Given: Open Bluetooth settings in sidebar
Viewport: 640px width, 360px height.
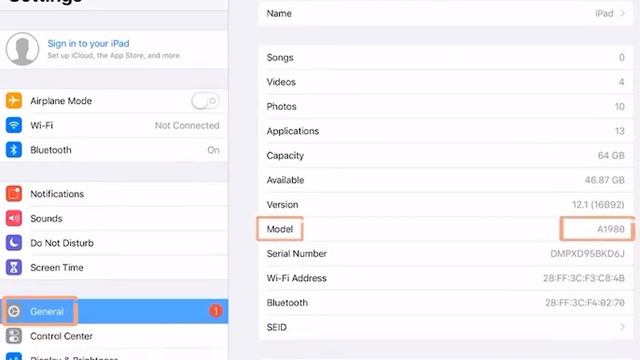Looking at the screenshot, I should point(114,150).
